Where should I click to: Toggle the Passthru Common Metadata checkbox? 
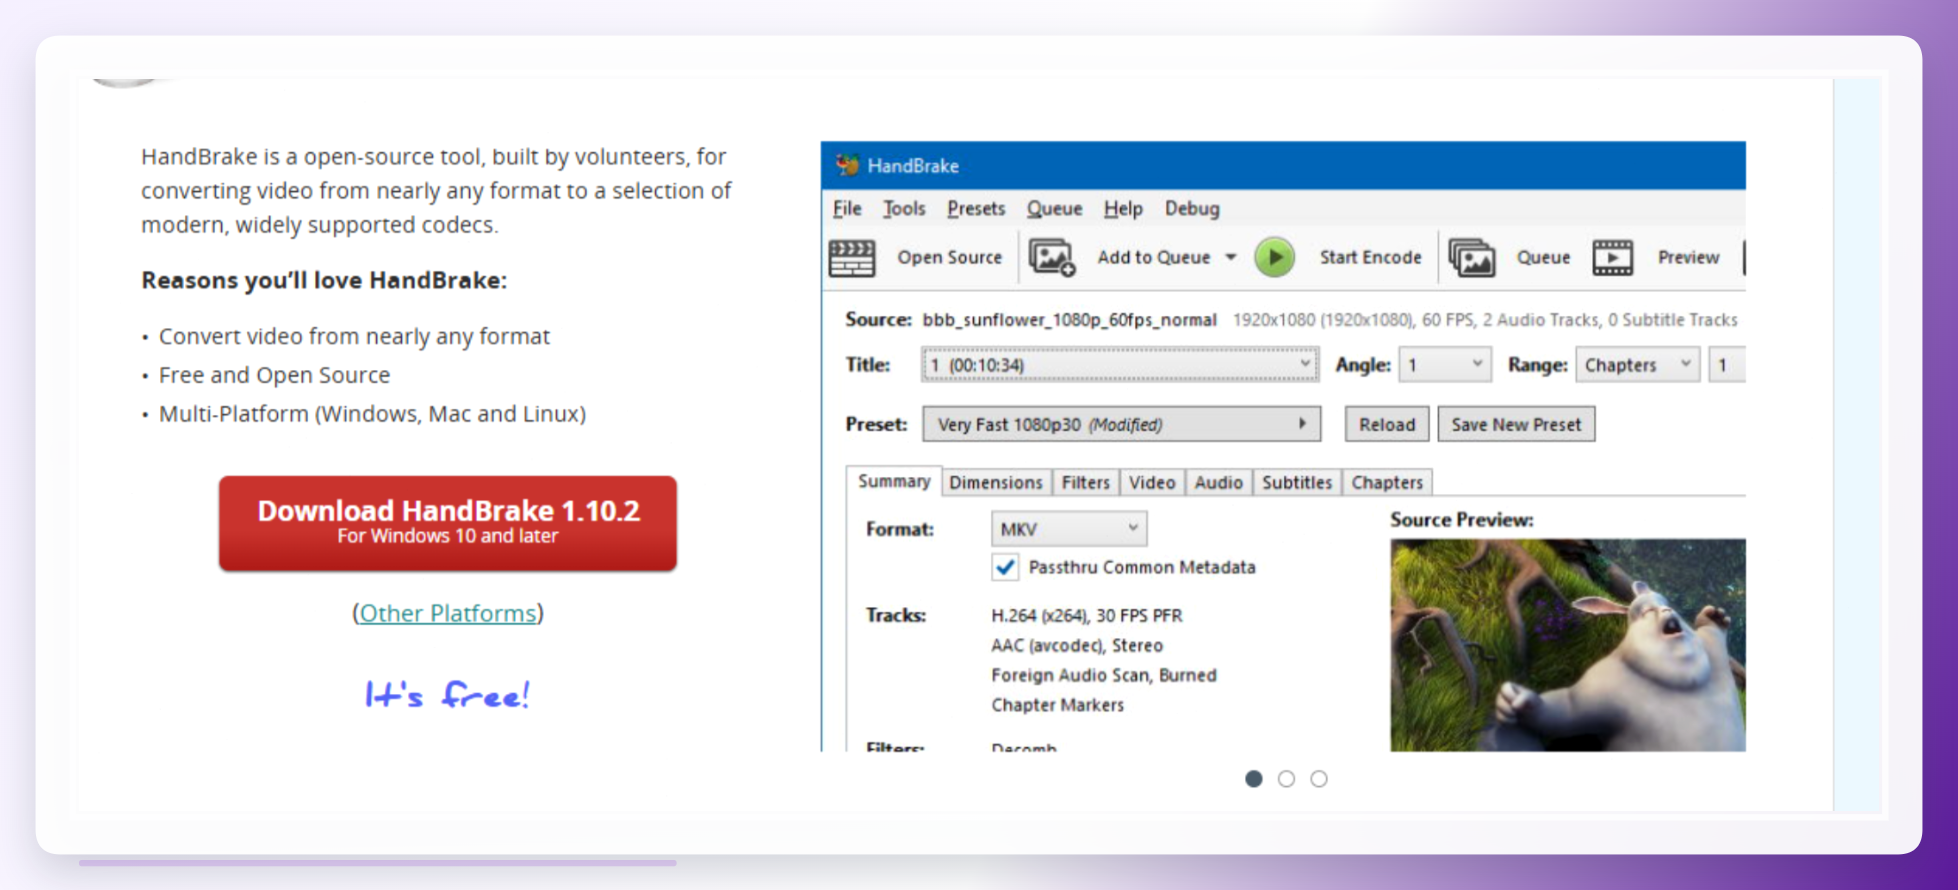pos(1005,567)
